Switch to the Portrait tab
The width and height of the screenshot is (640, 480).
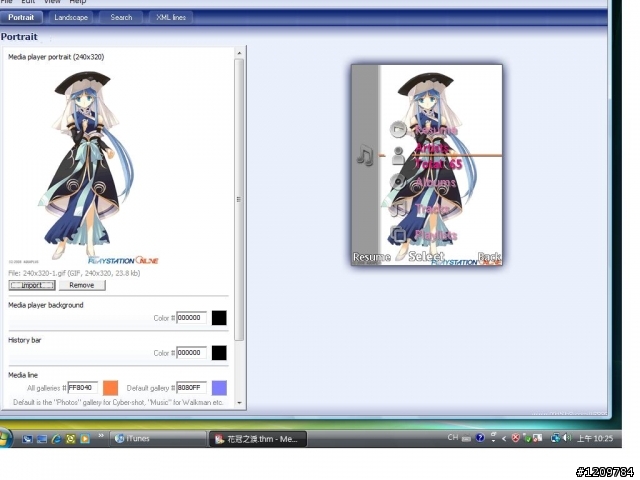(21, 18)
